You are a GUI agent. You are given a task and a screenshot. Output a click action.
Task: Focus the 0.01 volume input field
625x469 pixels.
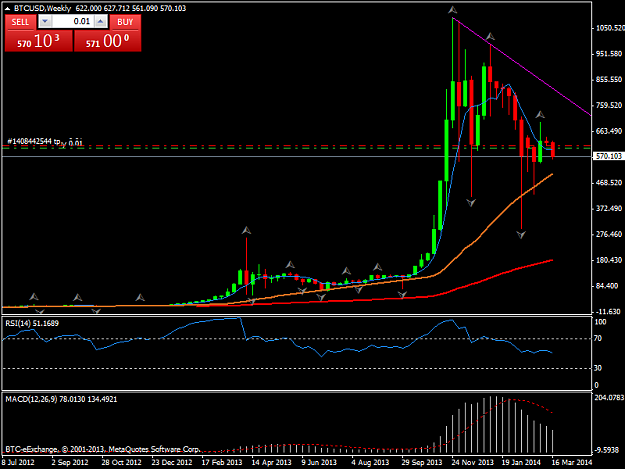point(73,22)
